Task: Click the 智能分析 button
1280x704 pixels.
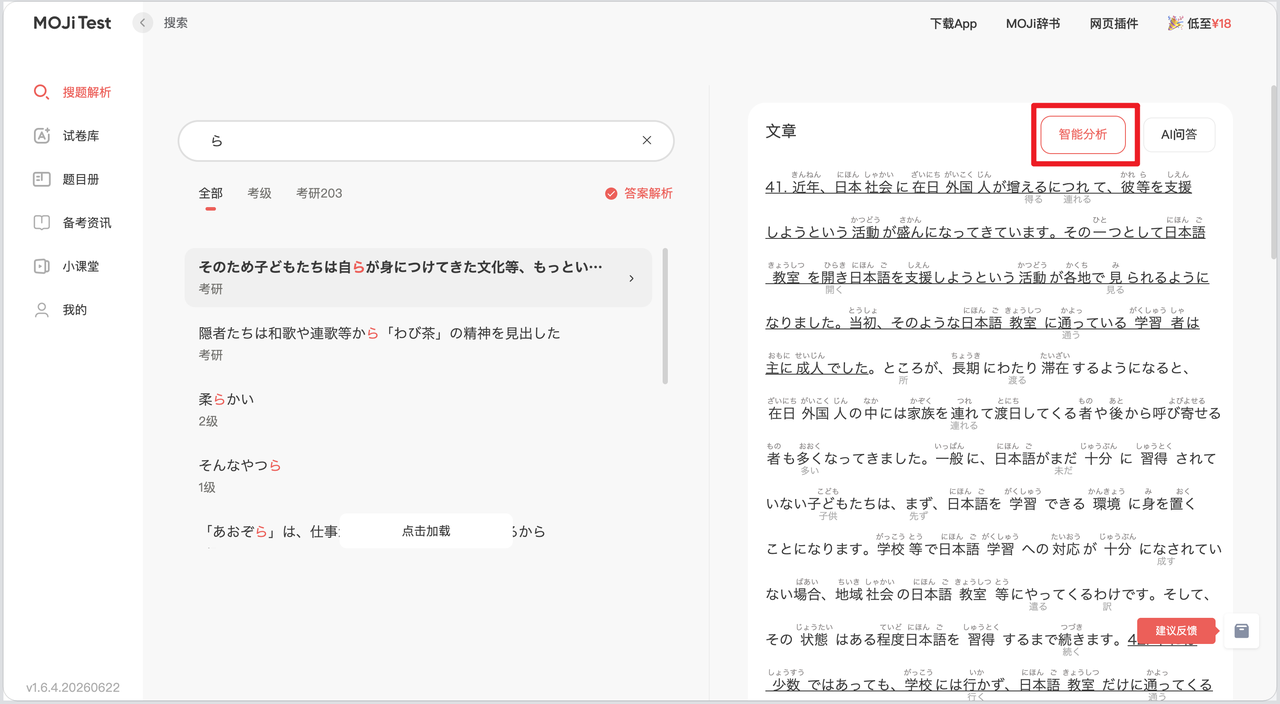Action: [x=1083, y=134]
